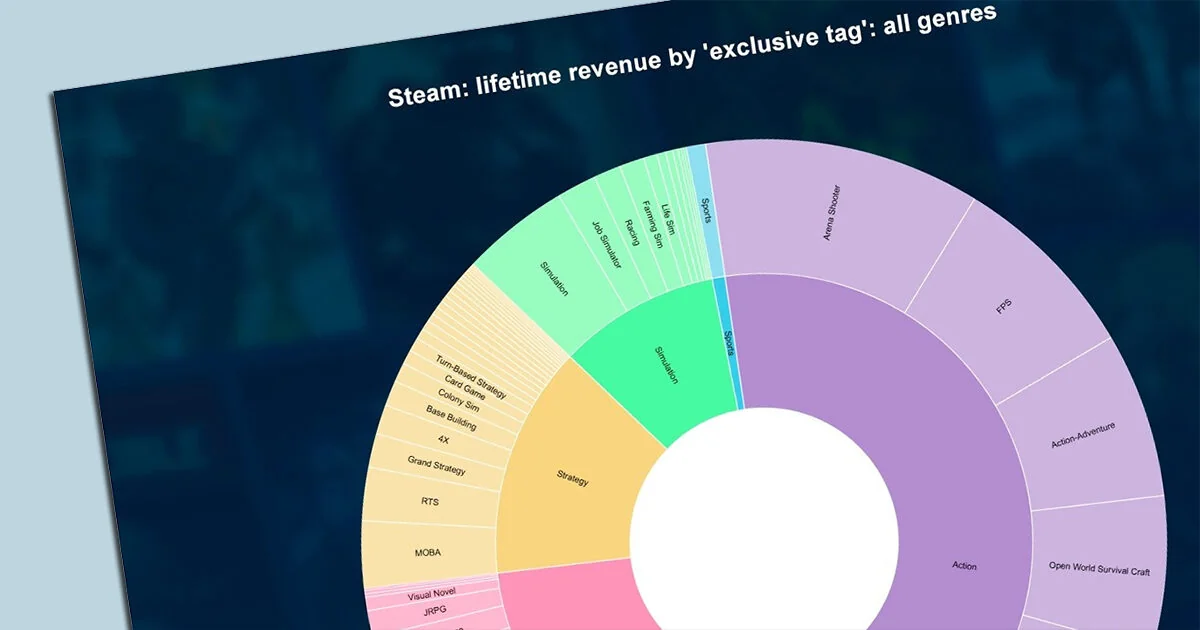Click the chart title about Steam lifetime revenue

point(694,55)
